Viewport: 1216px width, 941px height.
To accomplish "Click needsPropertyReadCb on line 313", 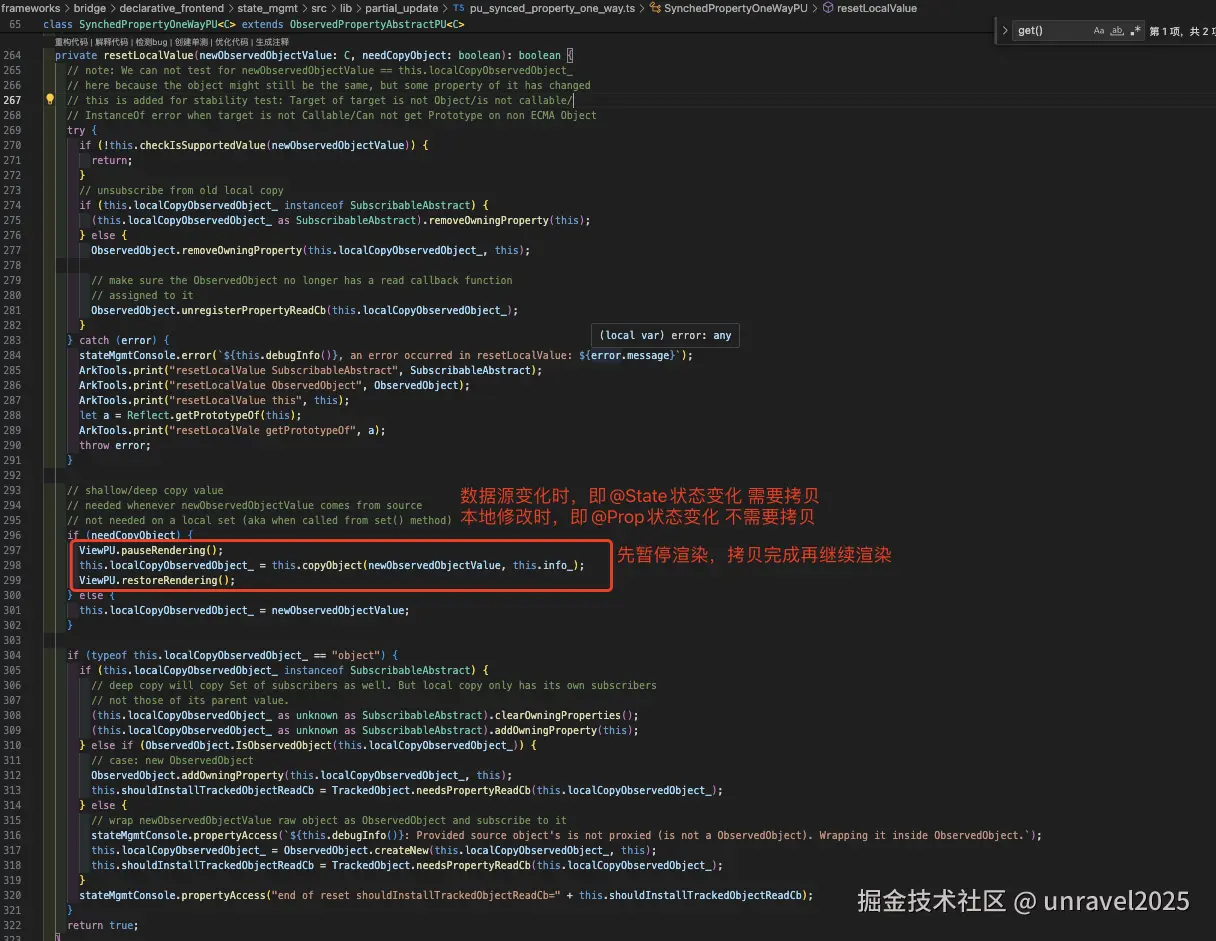I will [471, 790].
